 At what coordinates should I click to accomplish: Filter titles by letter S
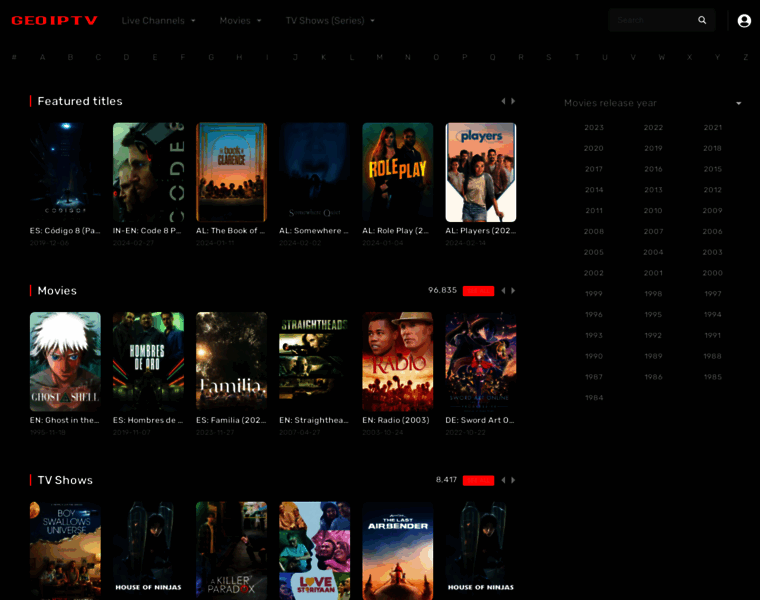tap(549, 57)
